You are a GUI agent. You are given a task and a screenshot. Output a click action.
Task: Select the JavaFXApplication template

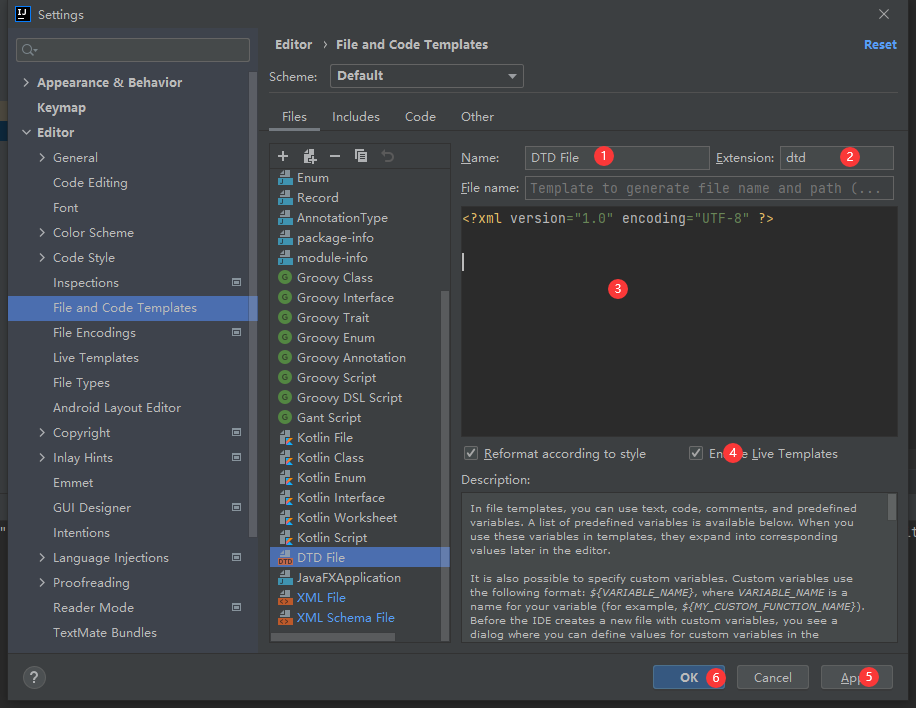tap(346, 577)
